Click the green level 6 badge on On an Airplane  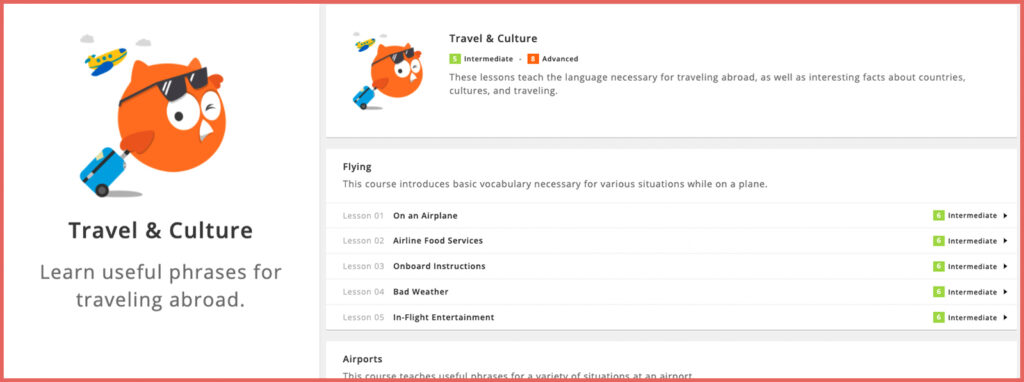(938, 215)
